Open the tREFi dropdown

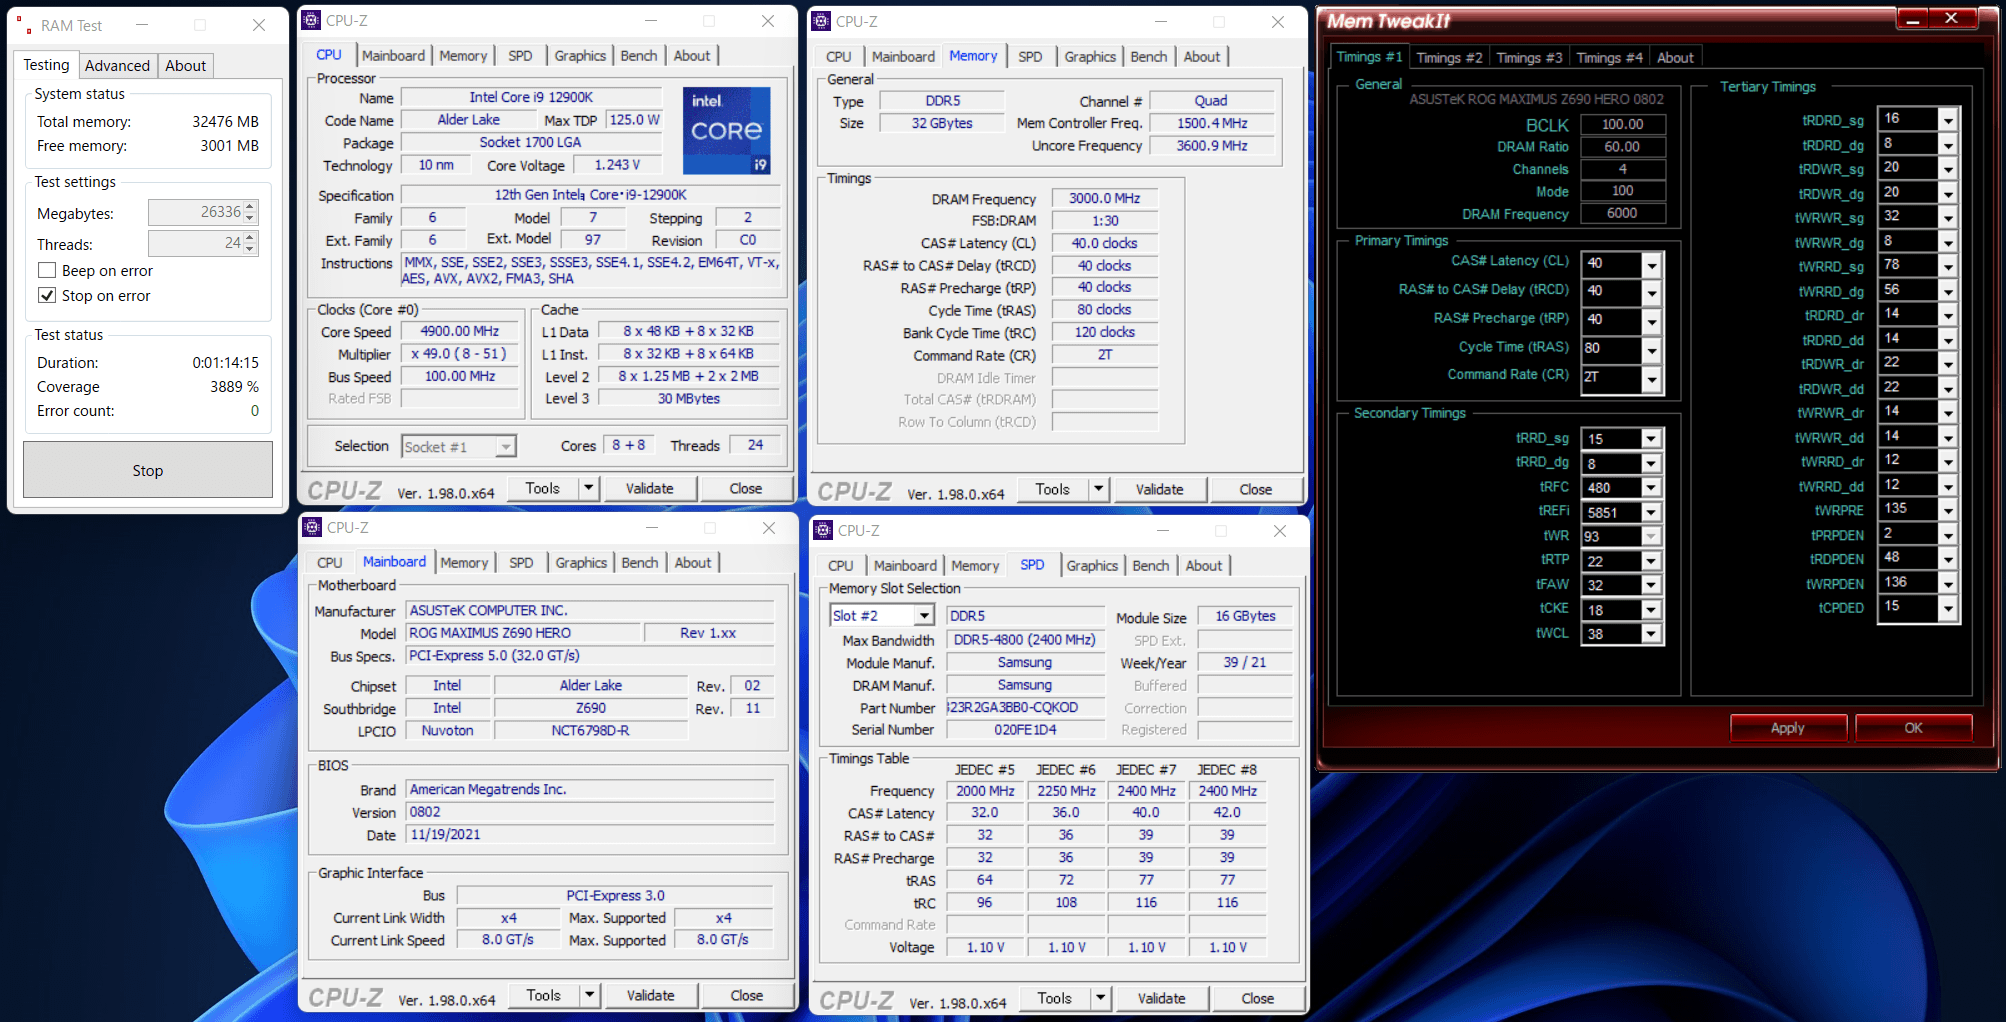1652,512
